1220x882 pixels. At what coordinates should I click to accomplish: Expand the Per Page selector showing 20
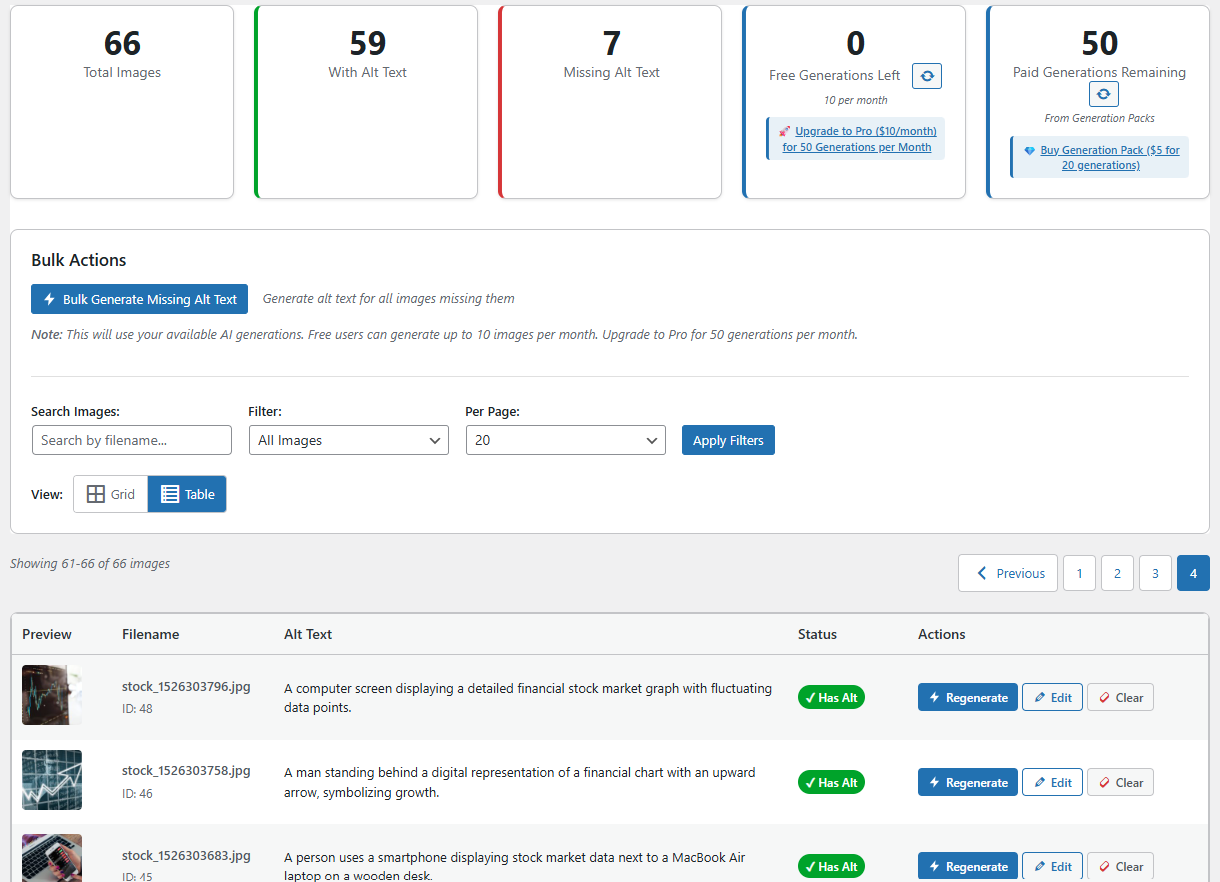565,440
